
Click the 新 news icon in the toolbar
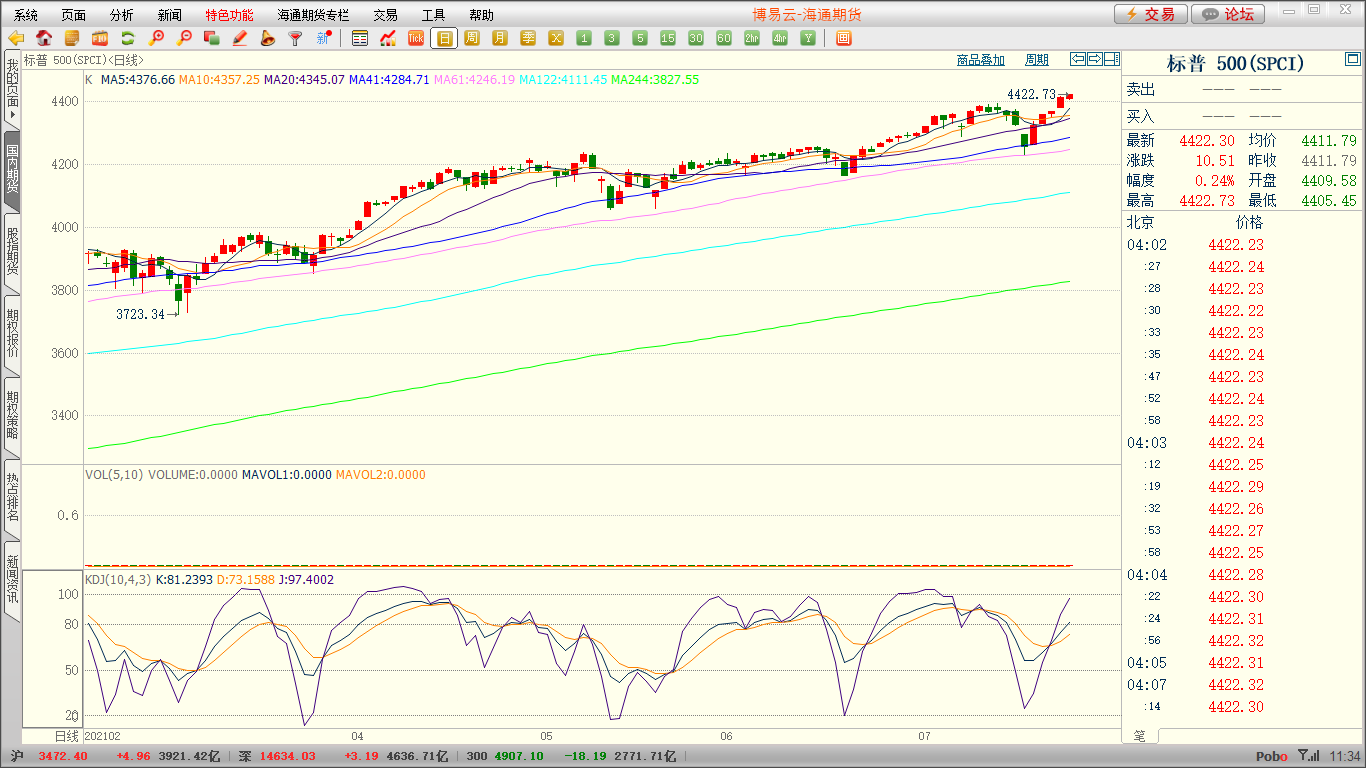point(323,38)
